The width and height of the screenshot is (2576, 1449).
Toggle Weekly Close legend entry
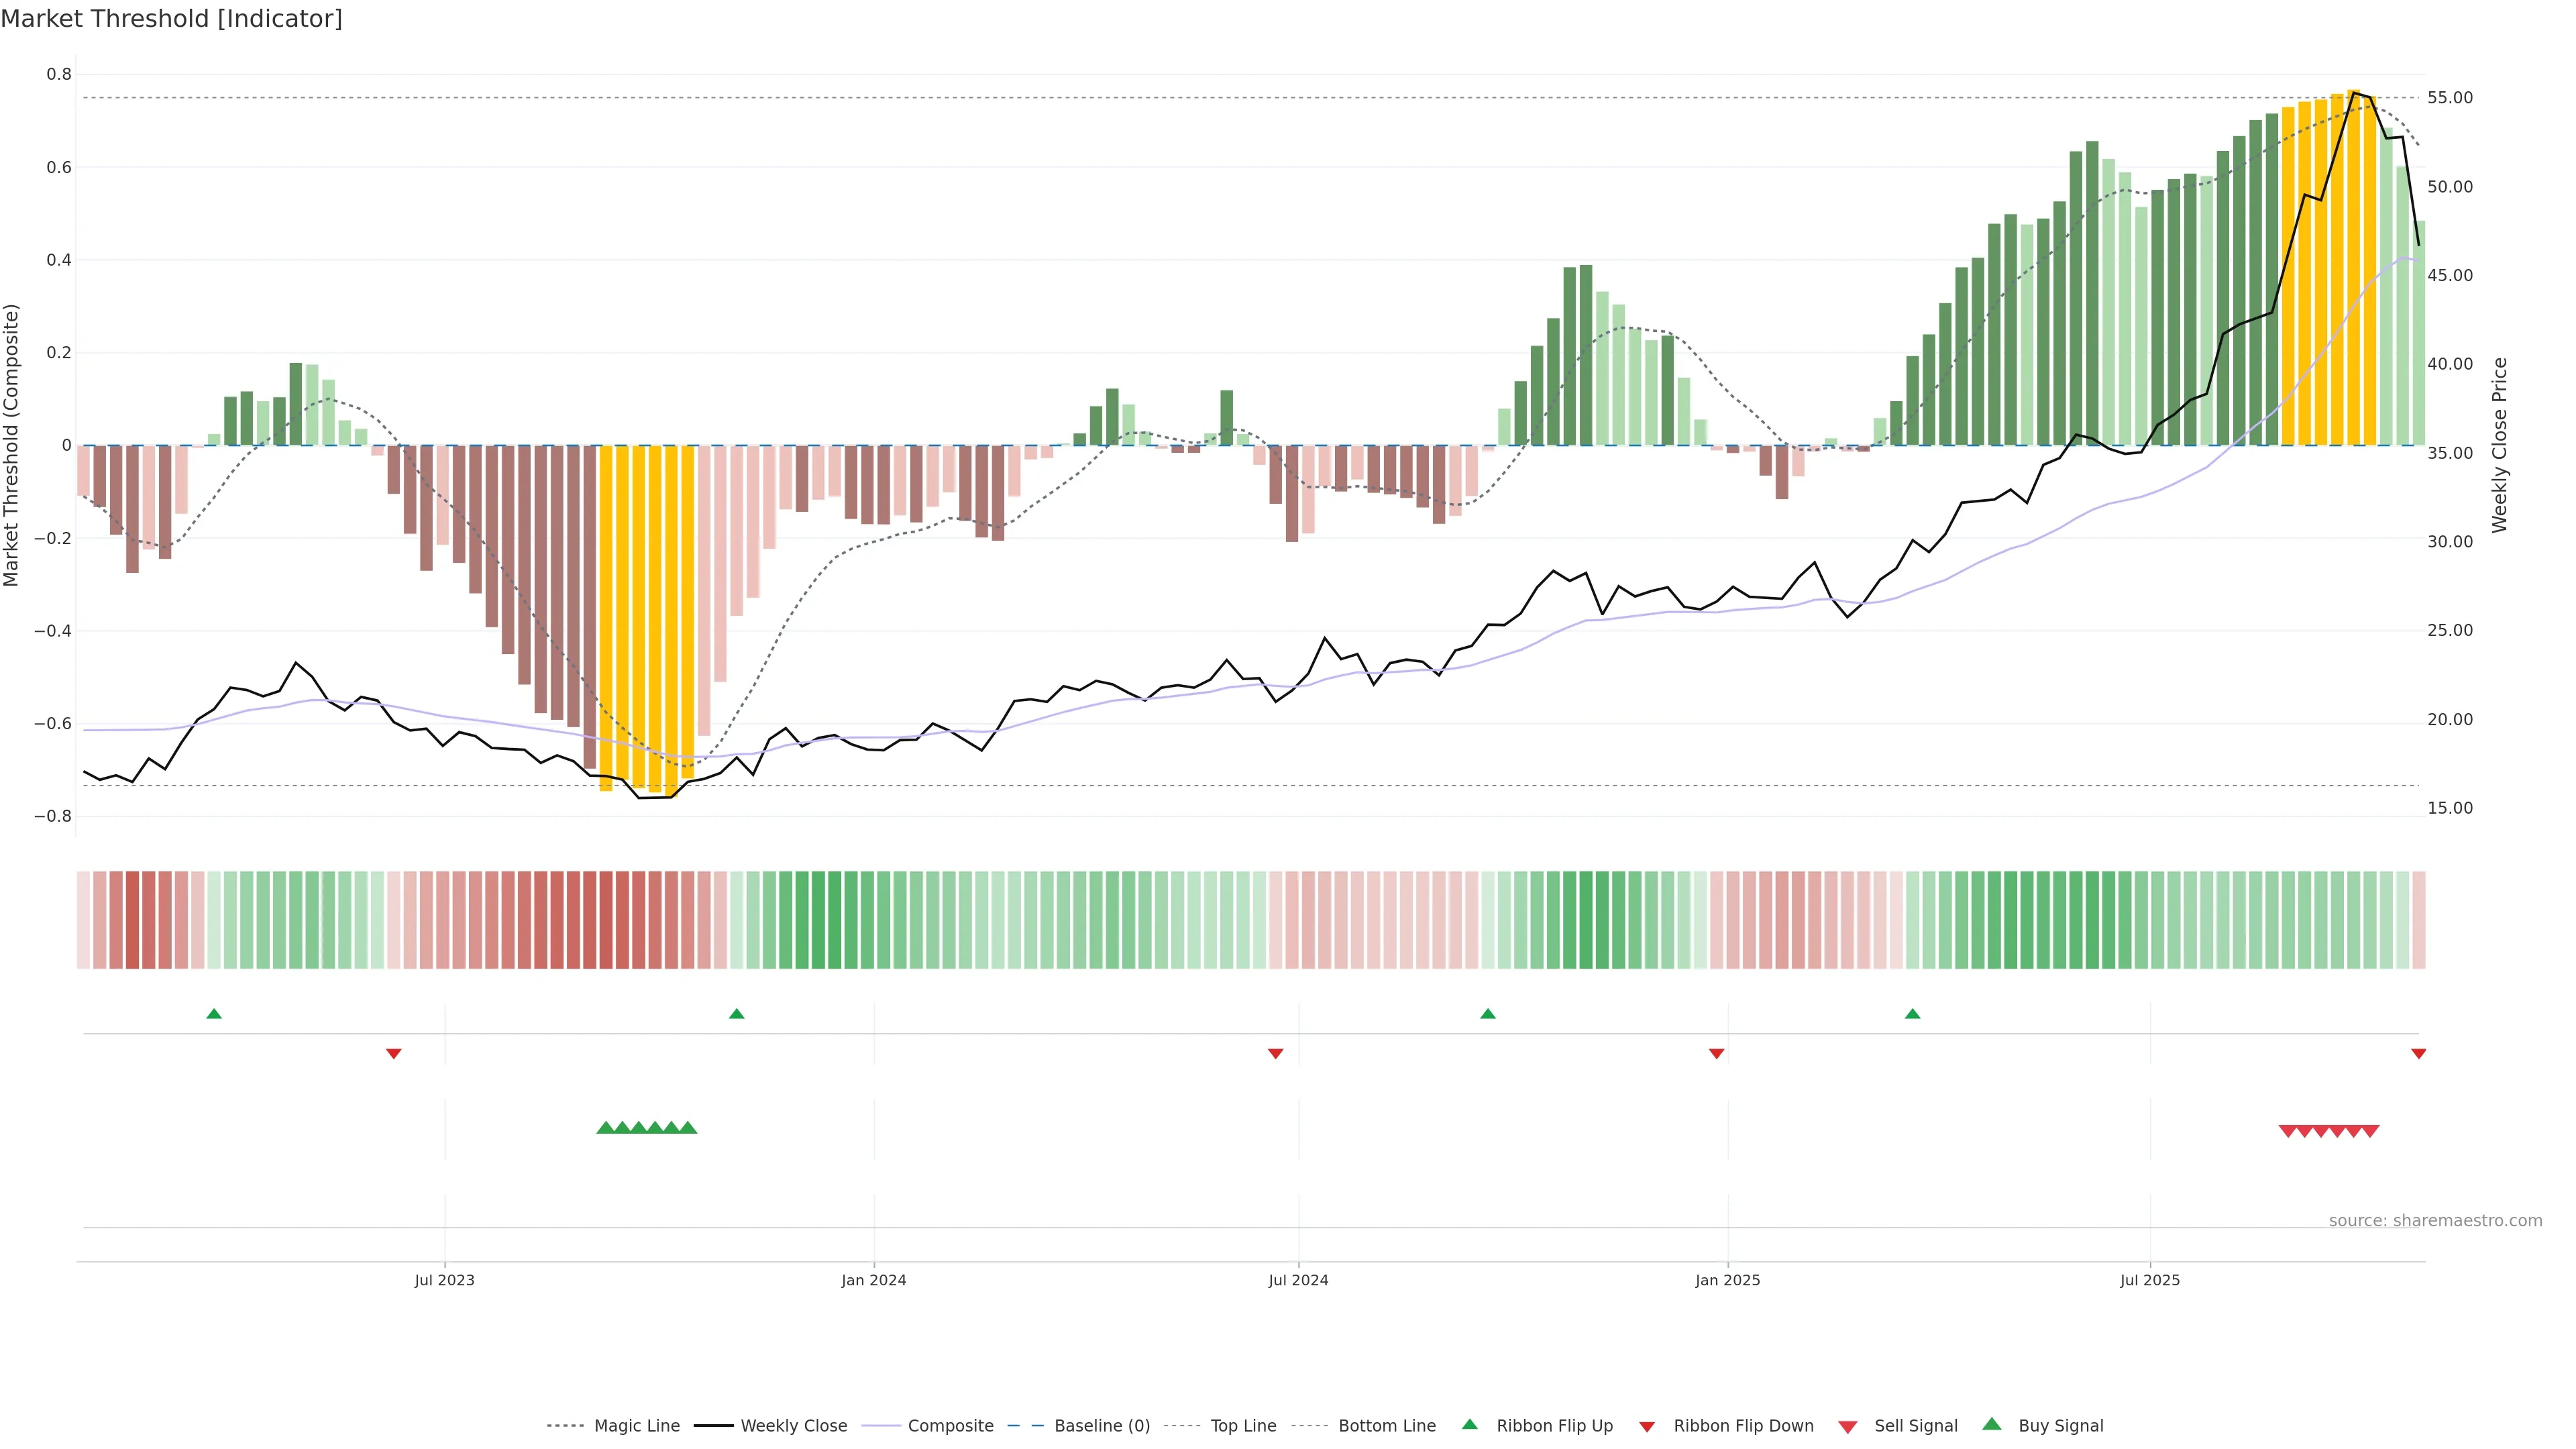[793, 1426]
